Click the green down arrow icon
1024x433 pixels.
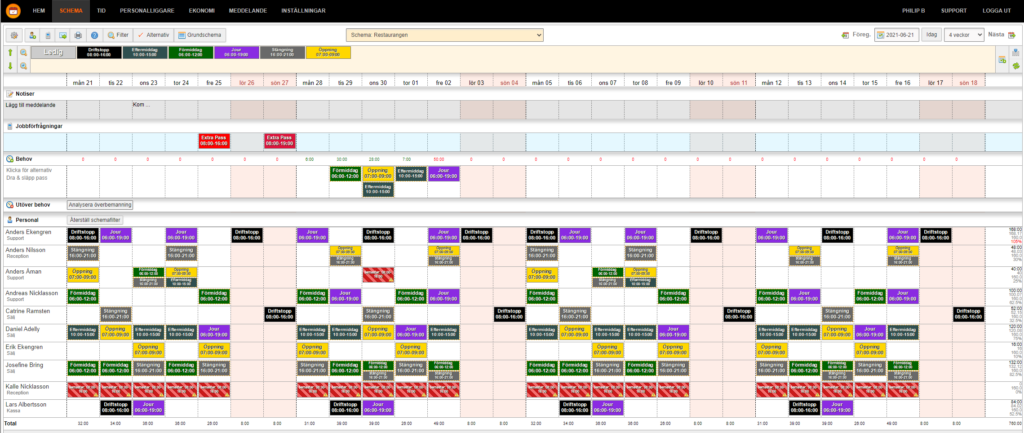coord(10,65)
